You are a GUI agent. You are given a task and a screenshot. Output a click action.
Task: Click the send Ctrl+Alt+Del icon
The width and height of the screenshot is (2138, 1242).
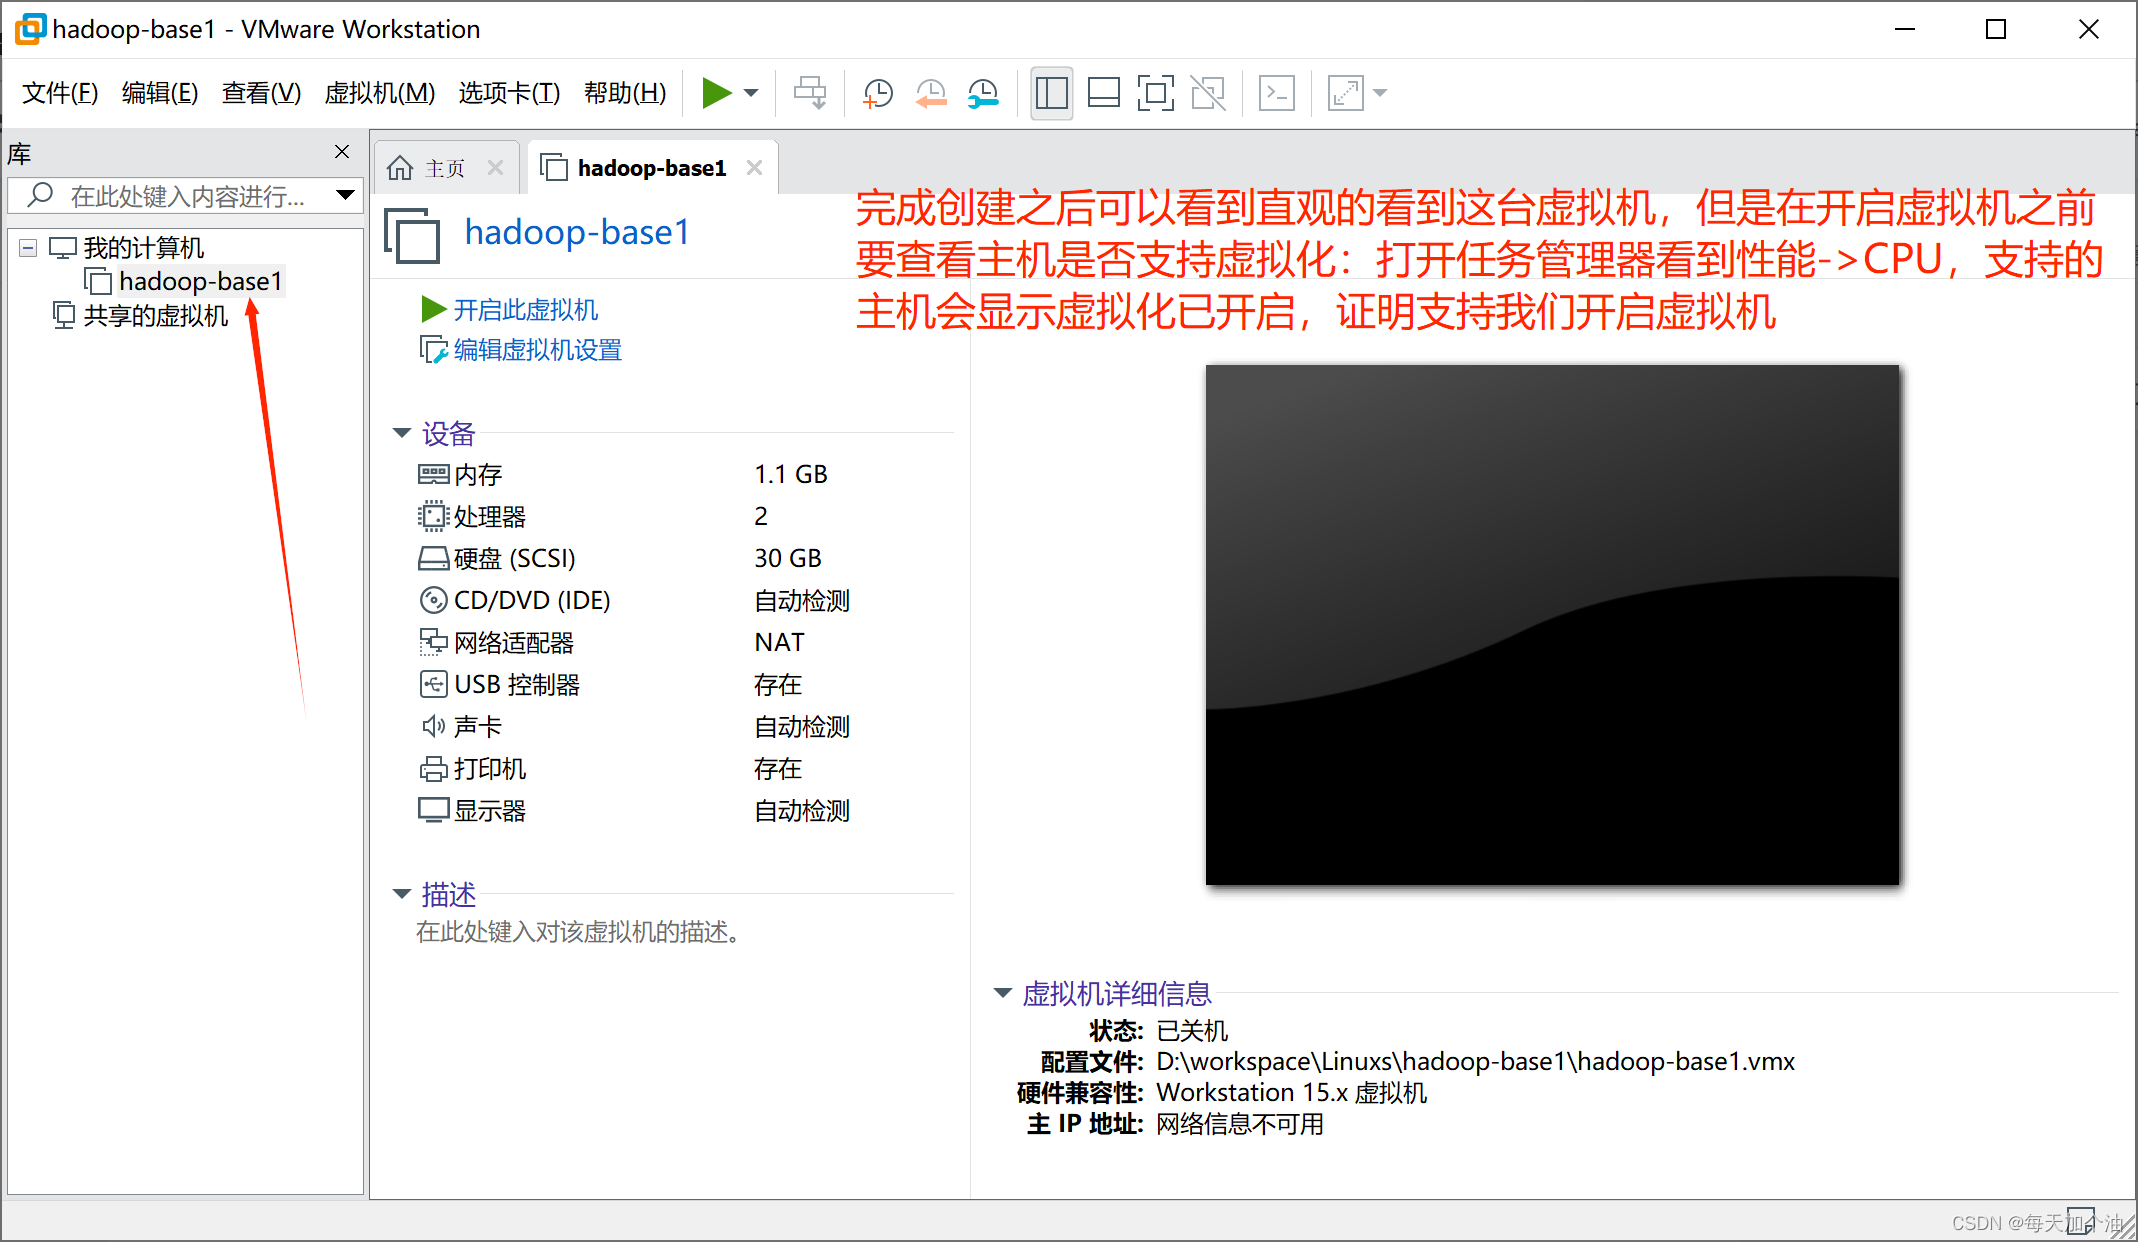tap(810, 92)
